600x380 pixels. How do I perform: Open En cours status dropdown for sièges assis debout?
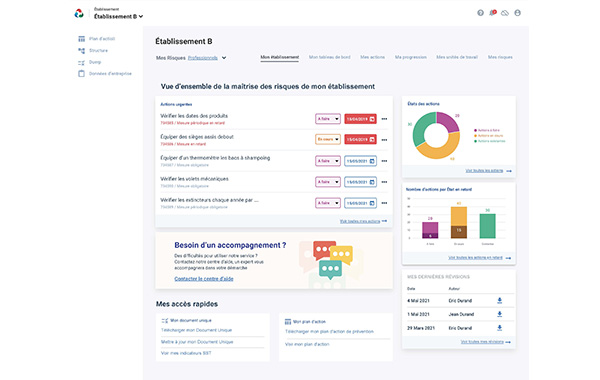pos(328,140)
